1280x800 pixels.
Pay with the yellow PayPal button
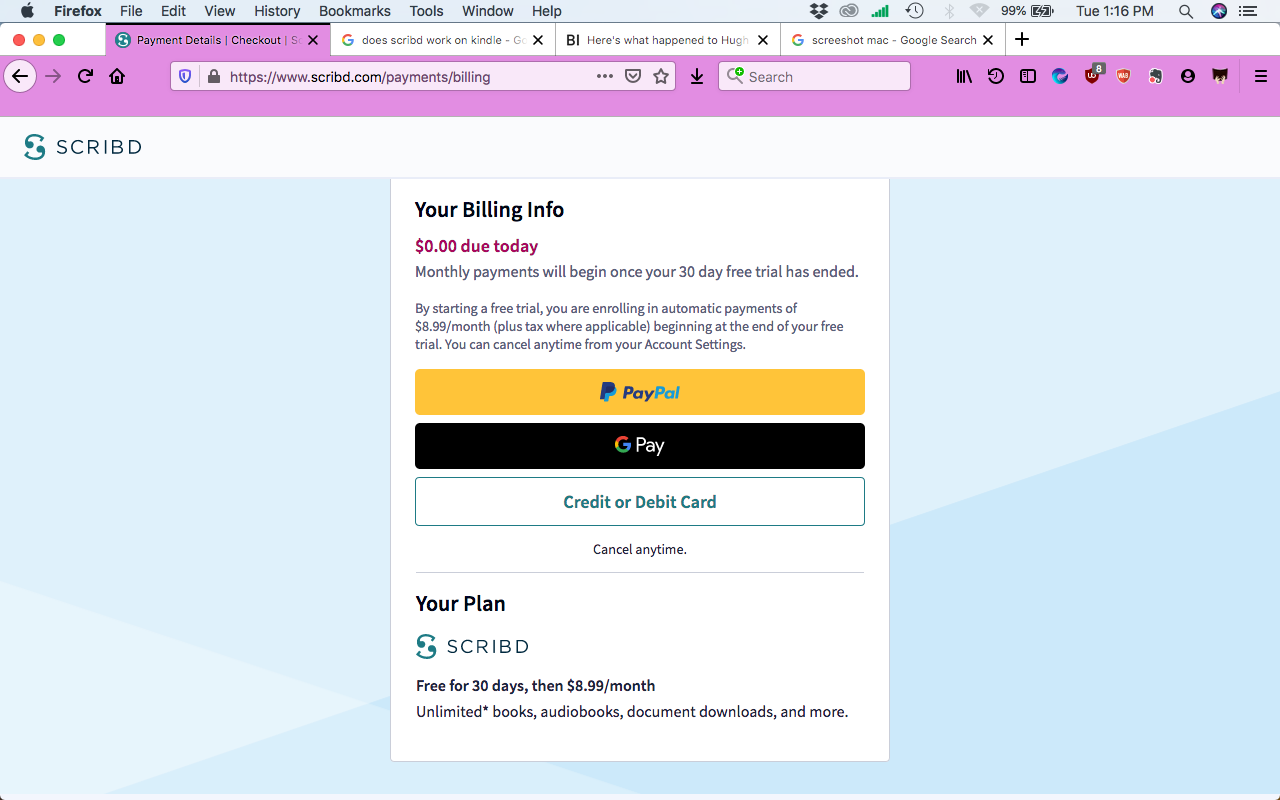(640, 392)
